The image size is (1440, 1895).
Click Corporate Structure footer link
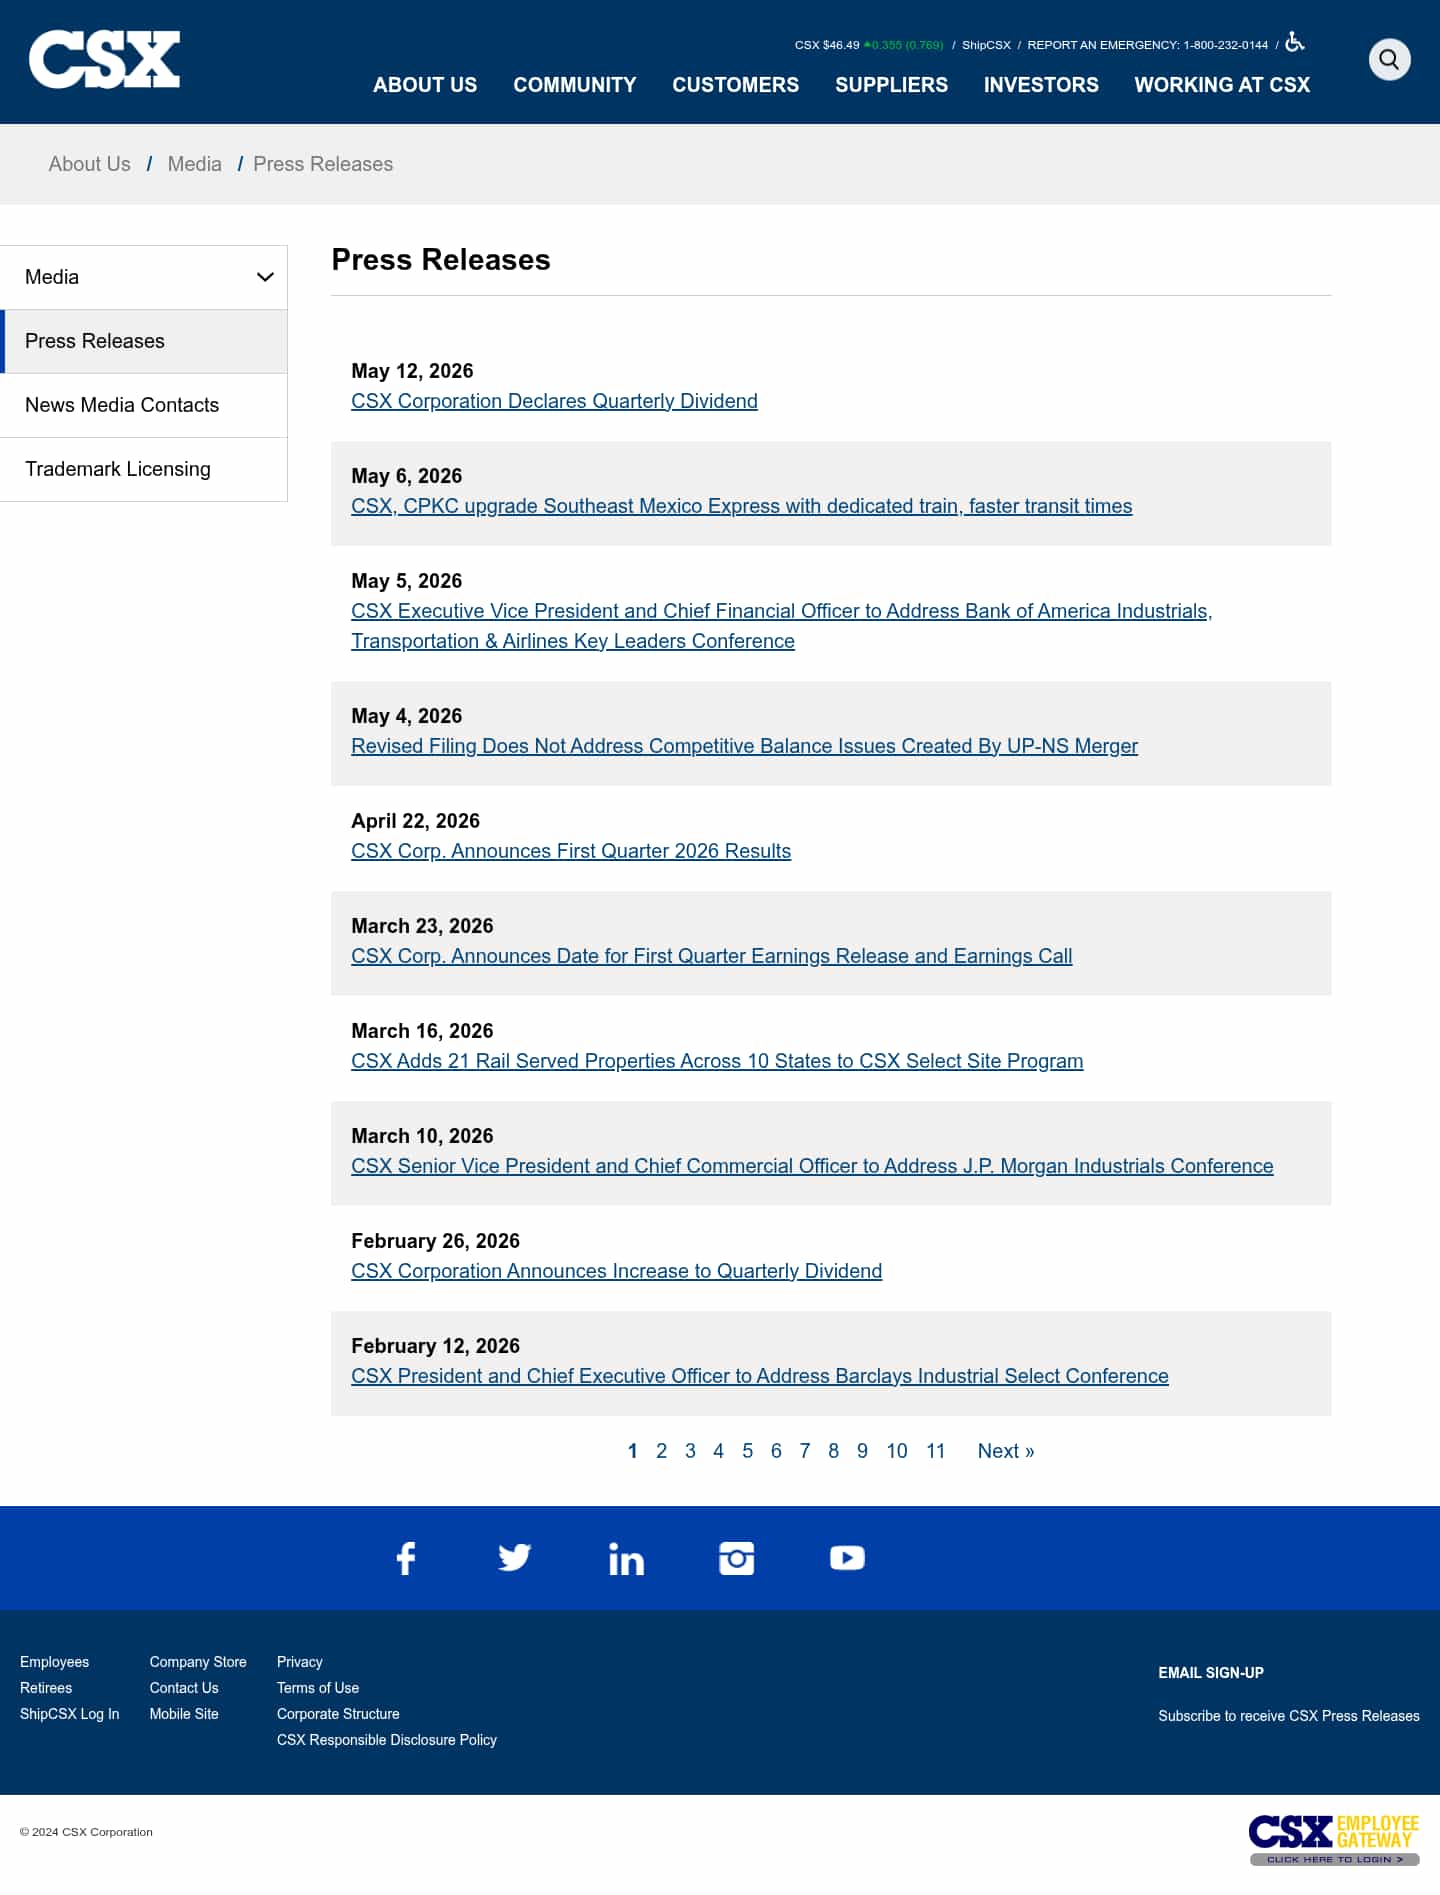coord(338,1714)
